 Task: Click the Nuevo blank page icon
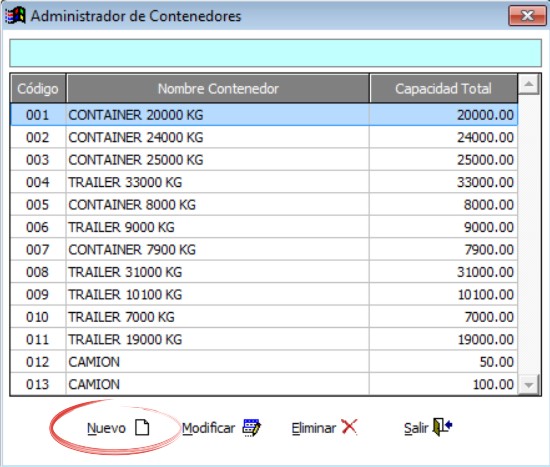(142, 427)
